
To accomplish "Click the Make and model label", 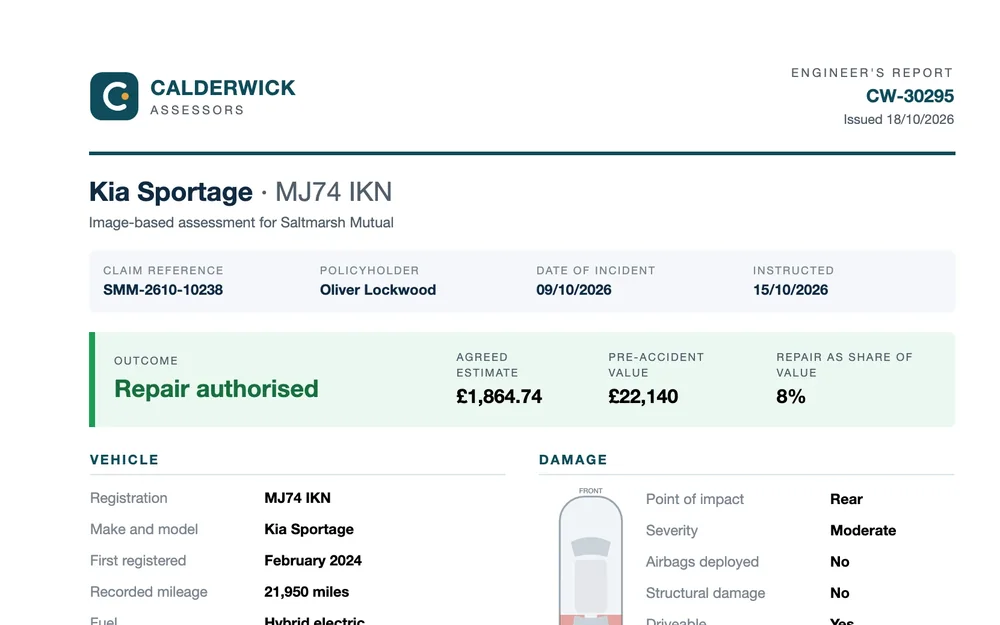I will (144, 529).
